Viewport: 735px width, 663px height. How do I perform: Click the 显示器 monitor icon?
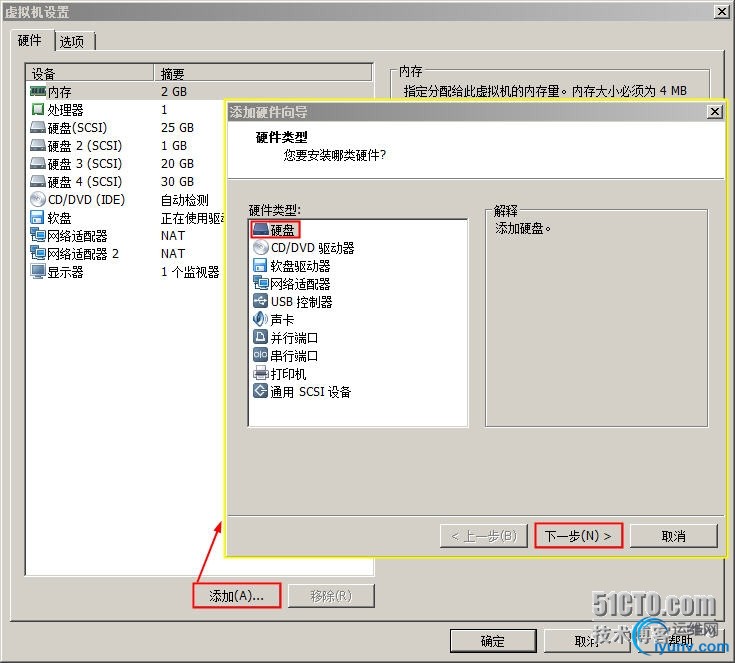pyautogui.click(x=38, y=271)
